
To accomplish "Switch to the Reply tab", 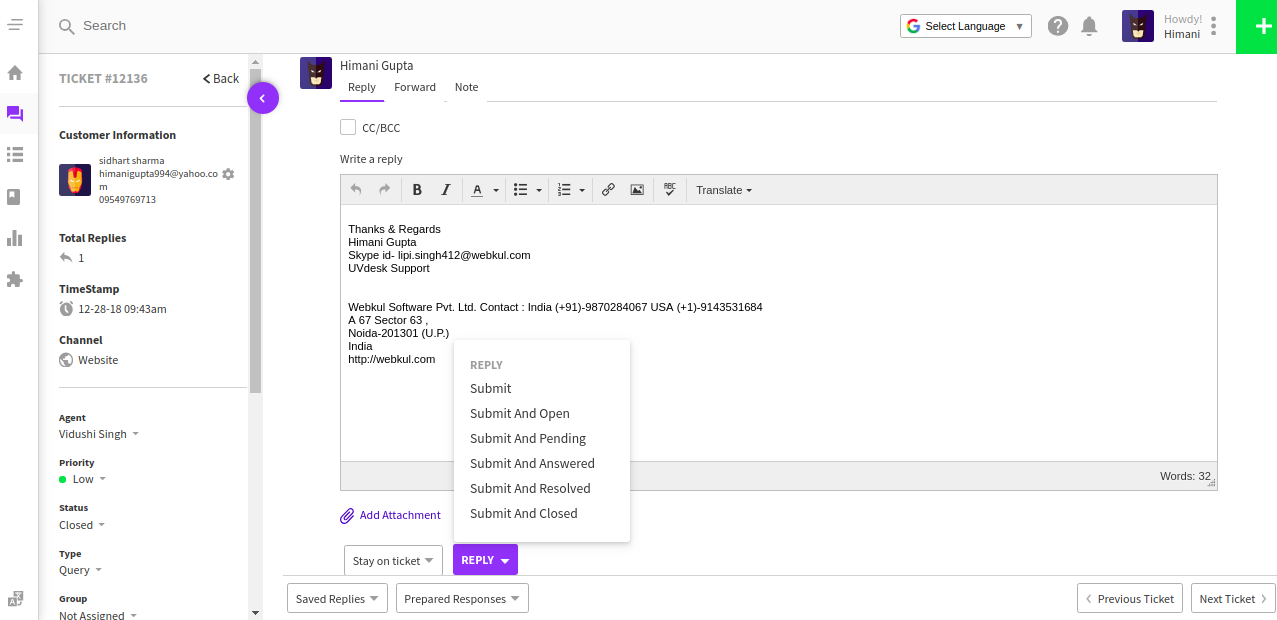I will pos(362,88).
